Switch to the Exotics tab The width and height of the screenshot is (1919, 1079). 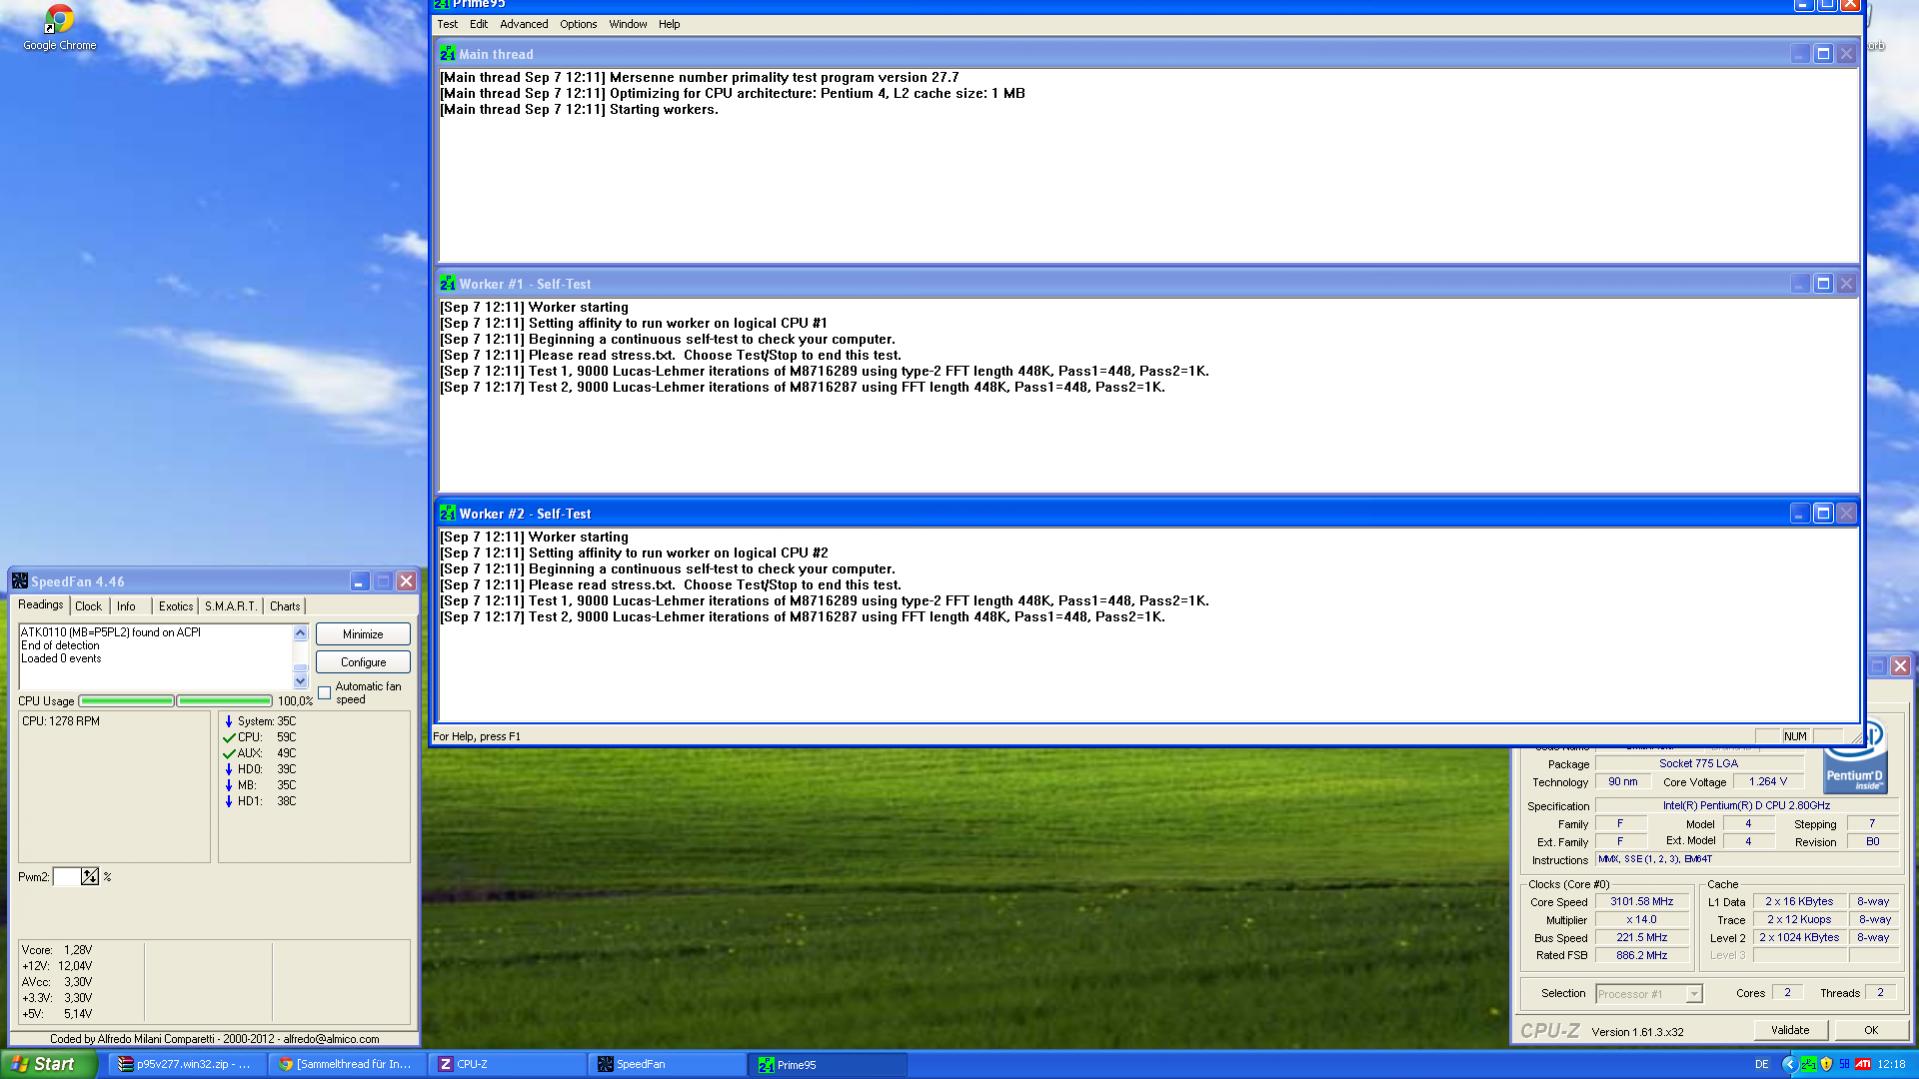(x=175, y=606)
